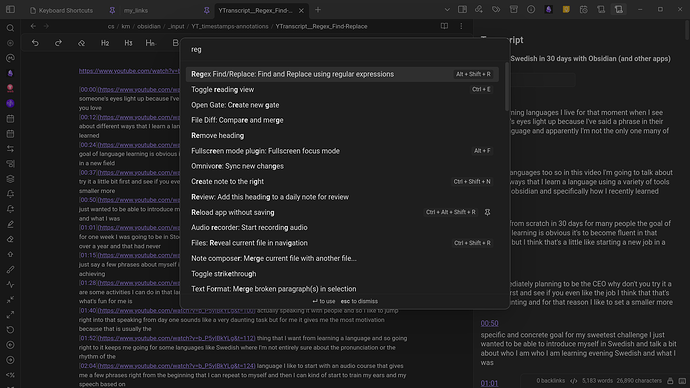Open the note's more options menu

tap(461, 26)
